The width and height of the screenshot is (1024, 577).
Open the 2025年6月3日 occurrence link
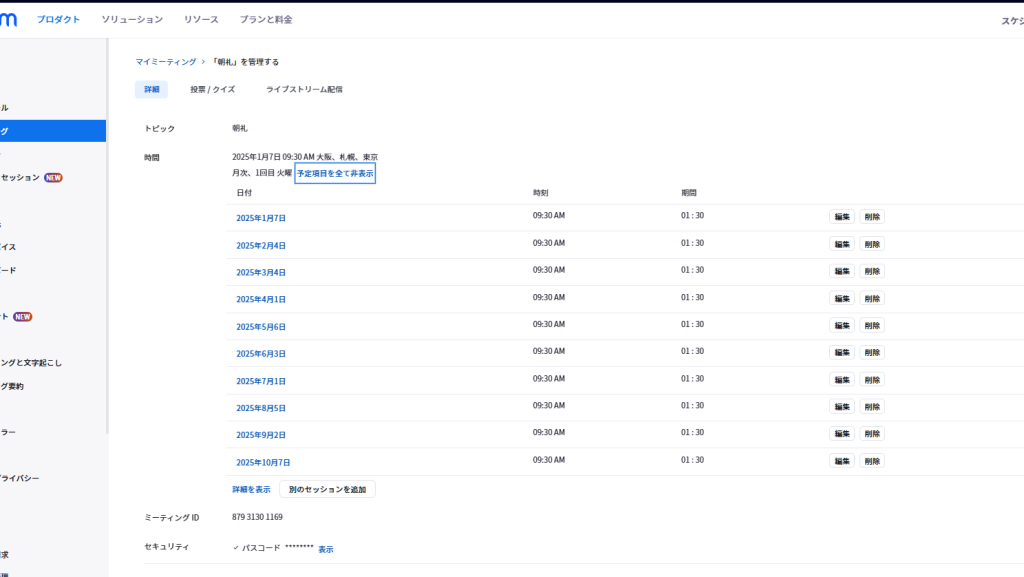click(261, 354)
